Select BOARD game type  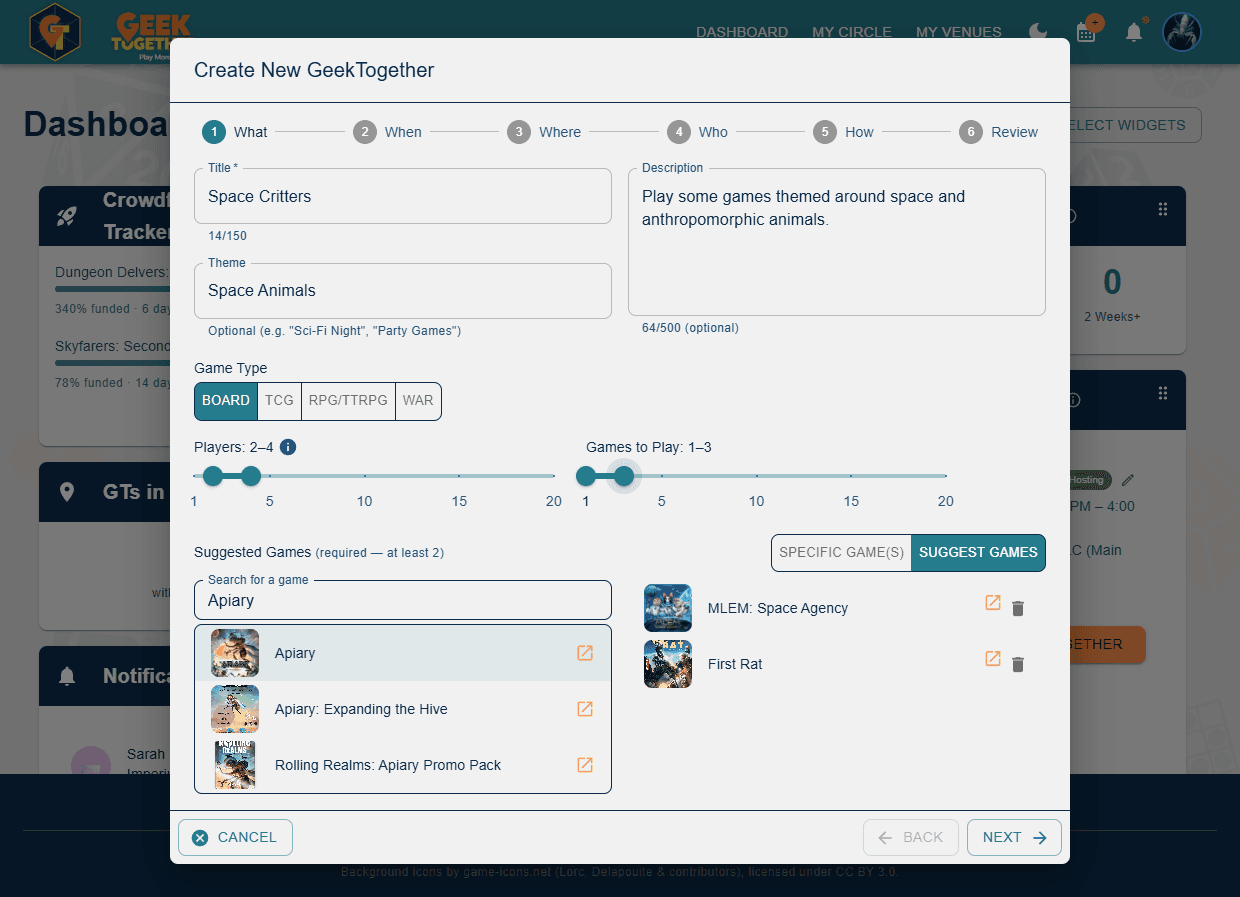226,401
